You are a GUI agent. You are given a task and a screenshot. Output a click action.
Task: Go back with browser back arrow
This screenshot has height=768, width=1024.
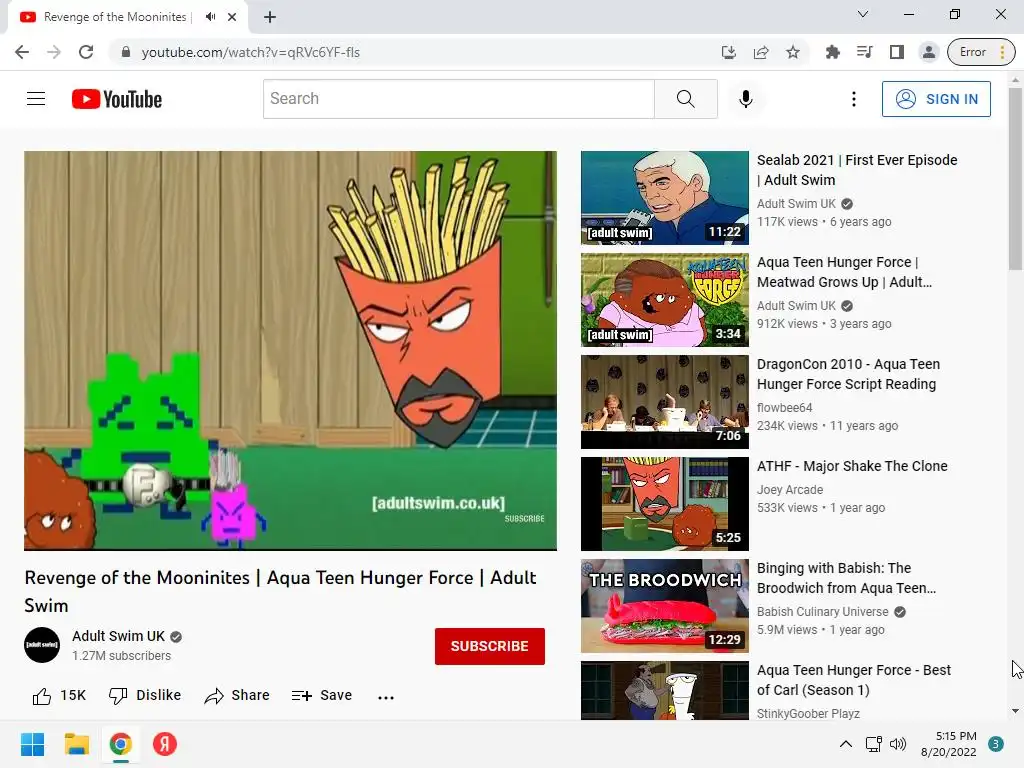(x=22, y=52)
